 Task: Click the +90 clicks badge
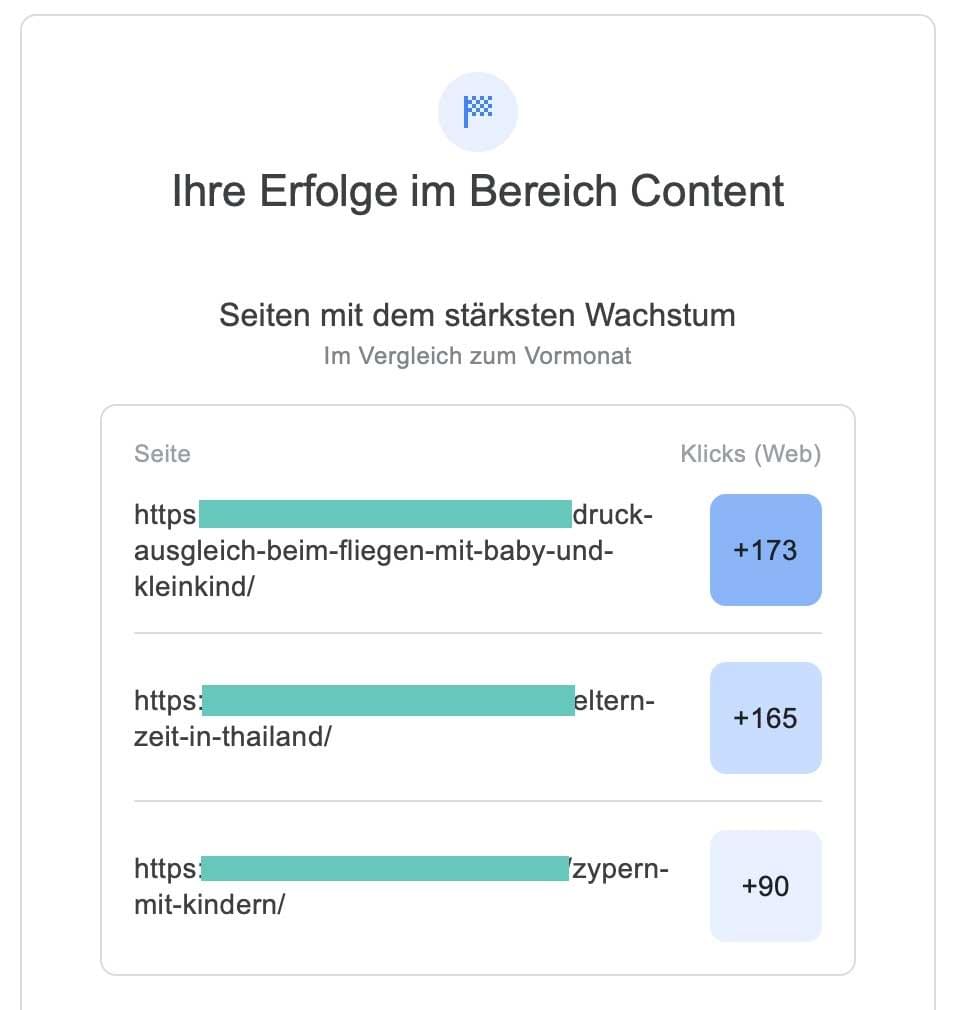(765, 886)
